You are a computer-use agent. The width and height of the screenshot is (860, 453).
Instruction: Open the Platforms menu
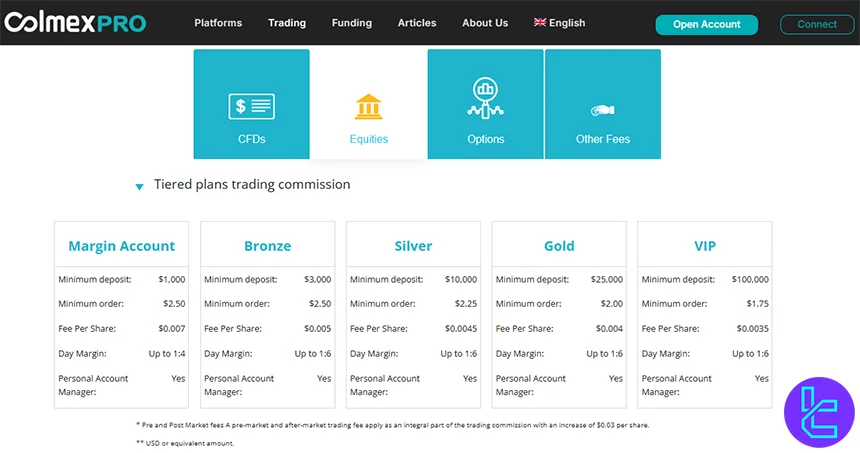pos(218,23)
